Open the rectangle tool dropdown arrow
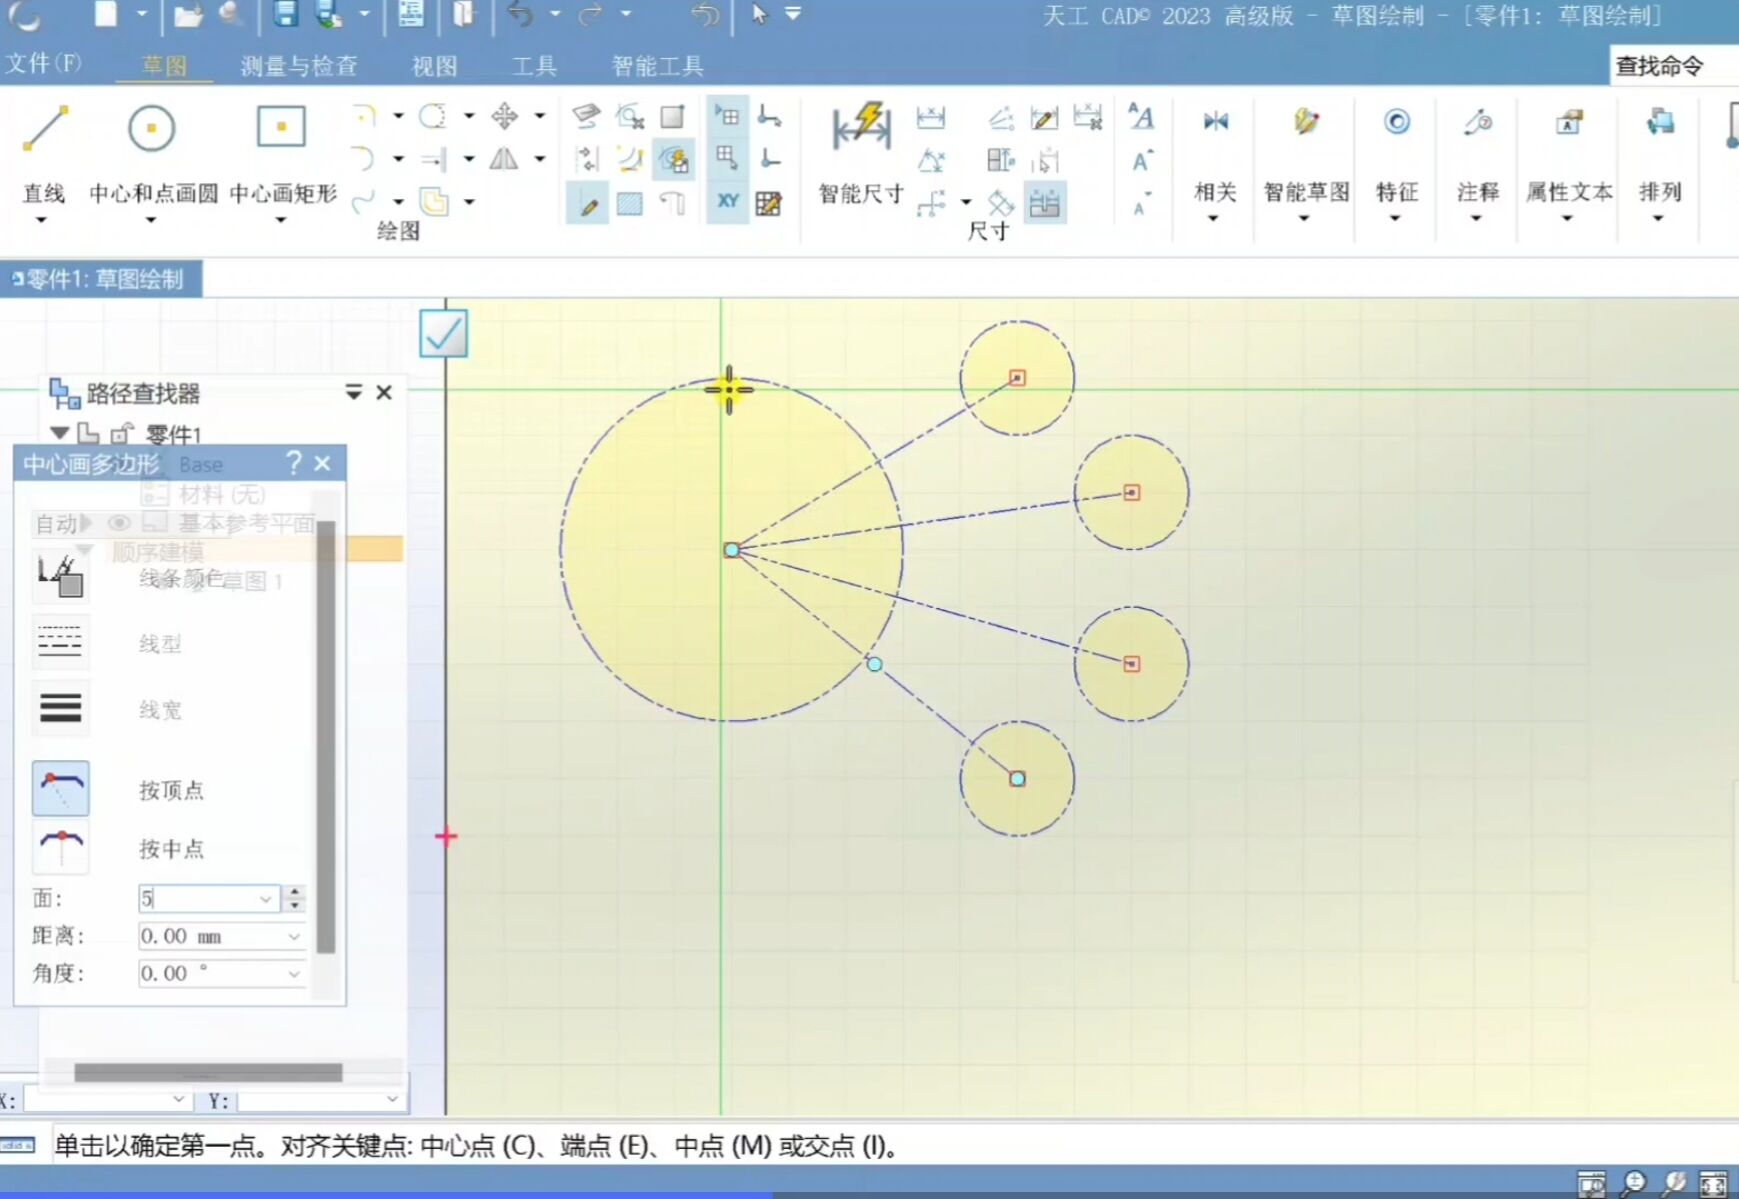 click(281, 221)
